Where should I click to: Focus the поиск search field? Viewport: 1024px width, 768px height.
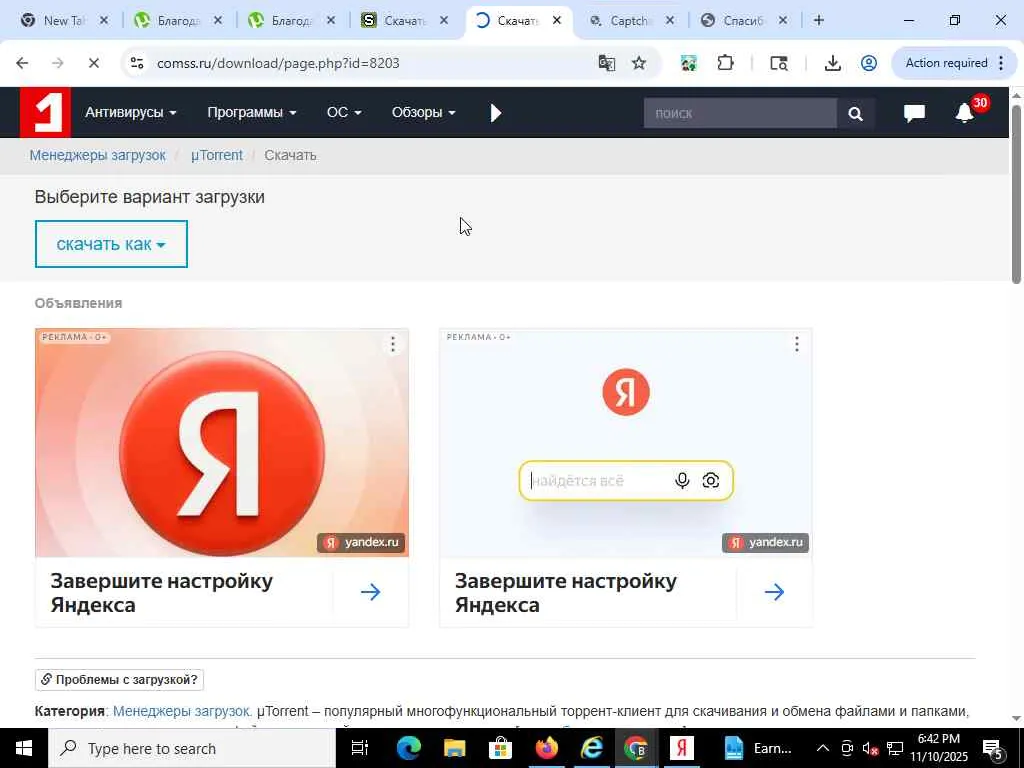point(740,113)
